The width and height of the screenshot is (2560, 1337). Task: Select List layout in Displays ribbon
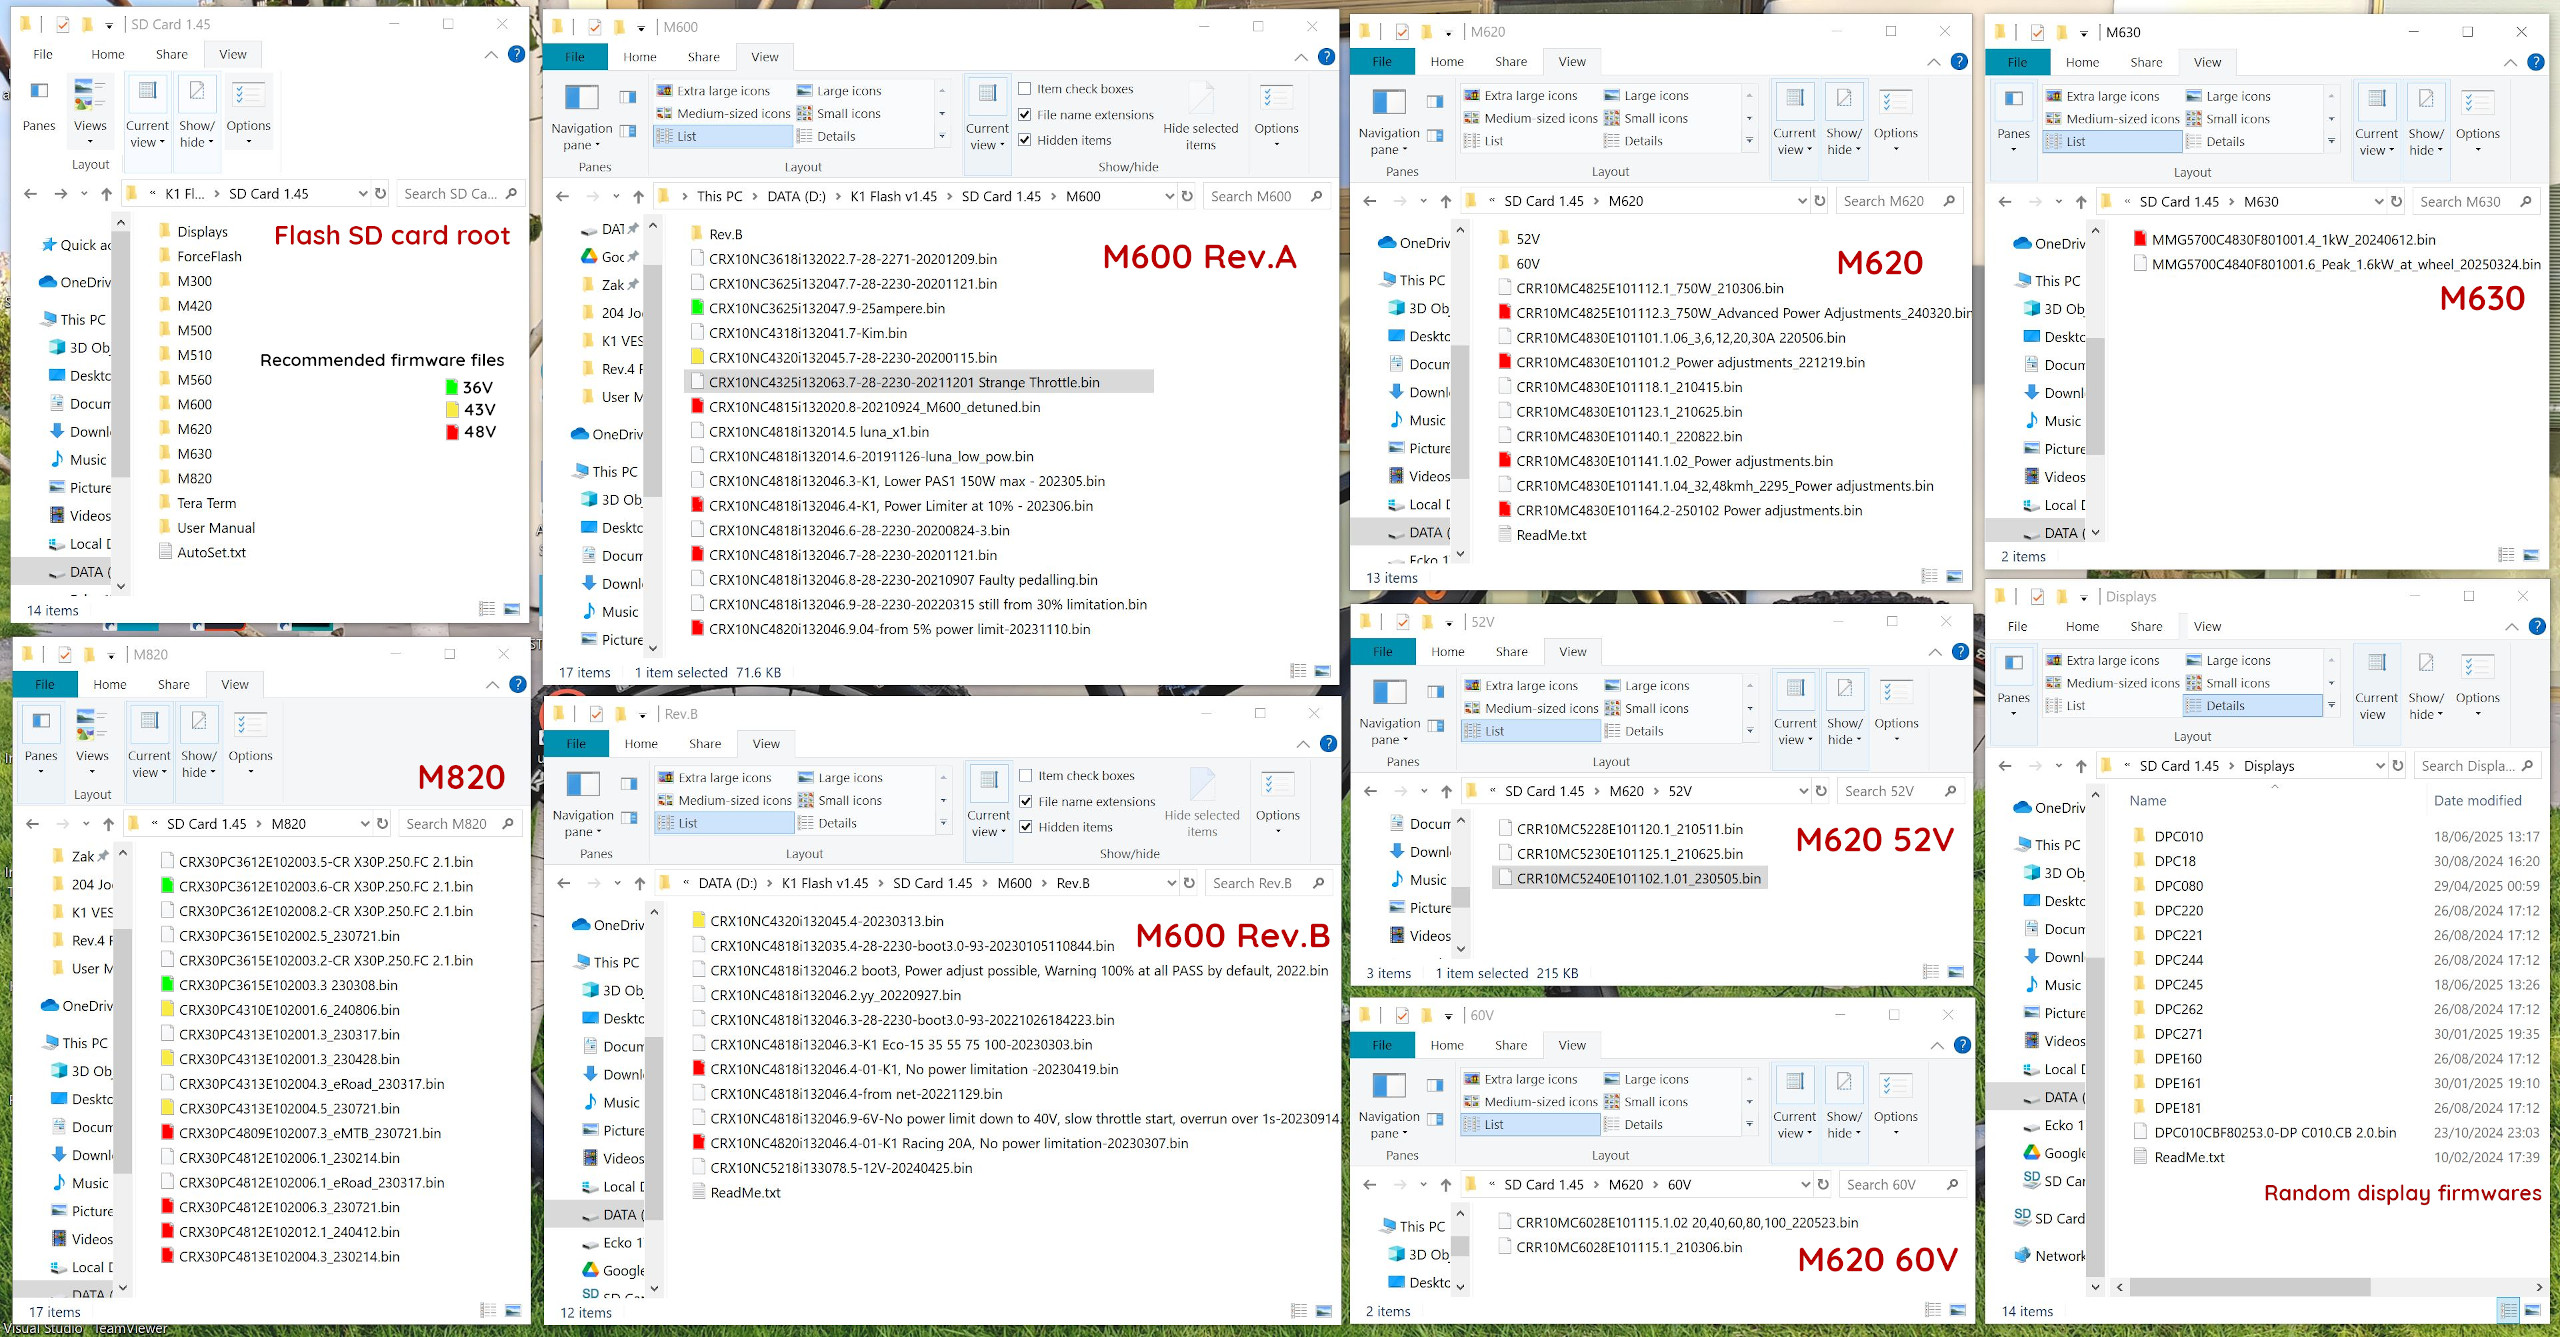2075,706
